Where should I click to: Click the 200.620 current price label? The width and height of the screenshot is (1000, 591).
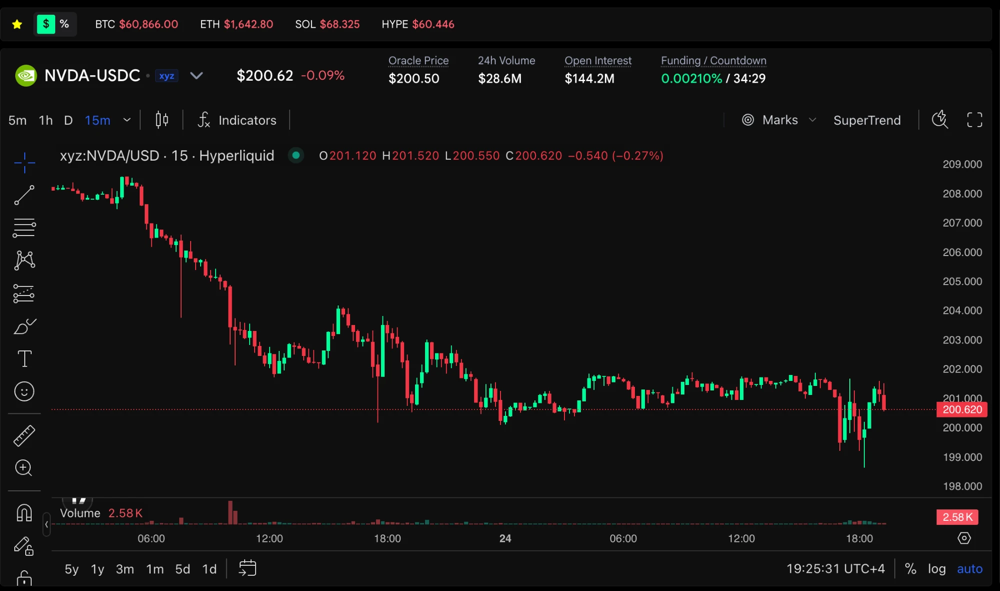coord(962,409)
